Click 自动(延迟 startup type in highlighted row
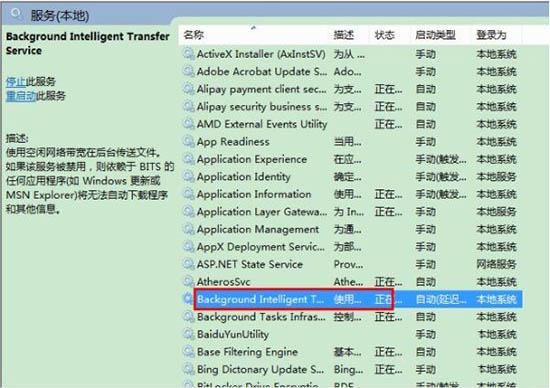550x388 pixels. 441,299
